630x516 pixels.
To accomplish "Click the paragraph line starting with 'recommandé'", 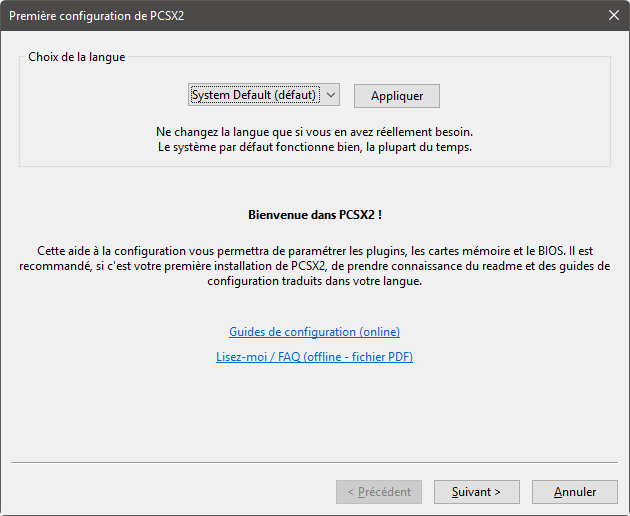I will point(314,265).
